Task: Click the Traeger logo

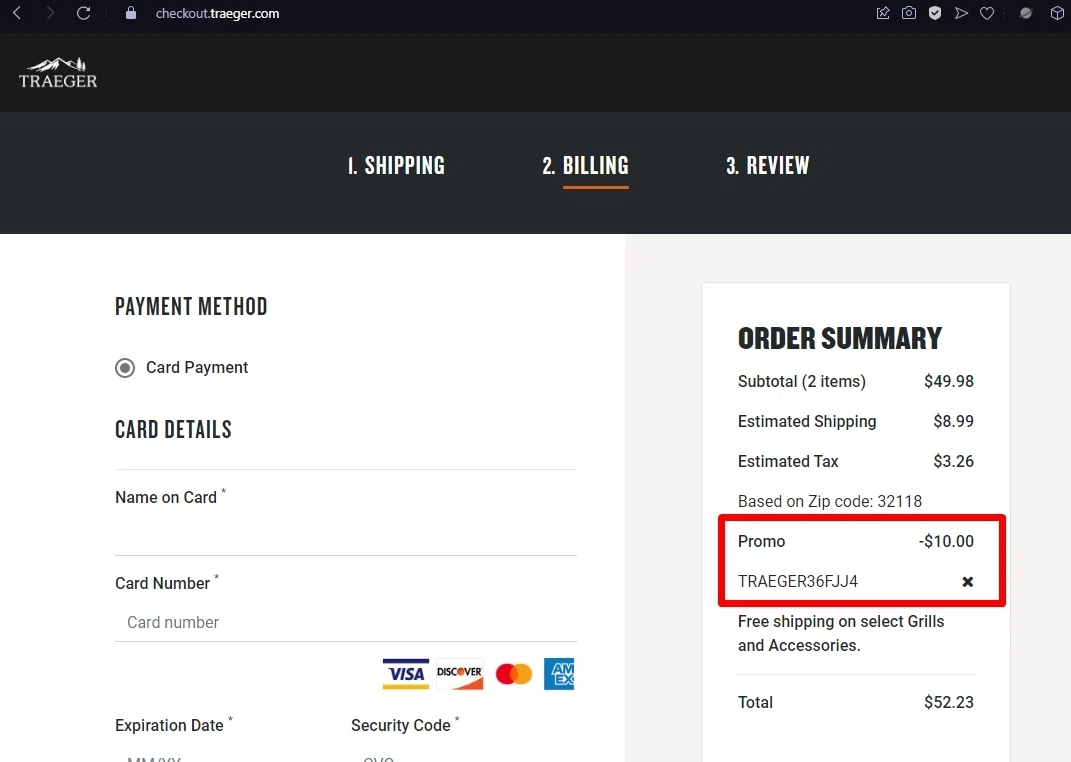Action: 58,73
